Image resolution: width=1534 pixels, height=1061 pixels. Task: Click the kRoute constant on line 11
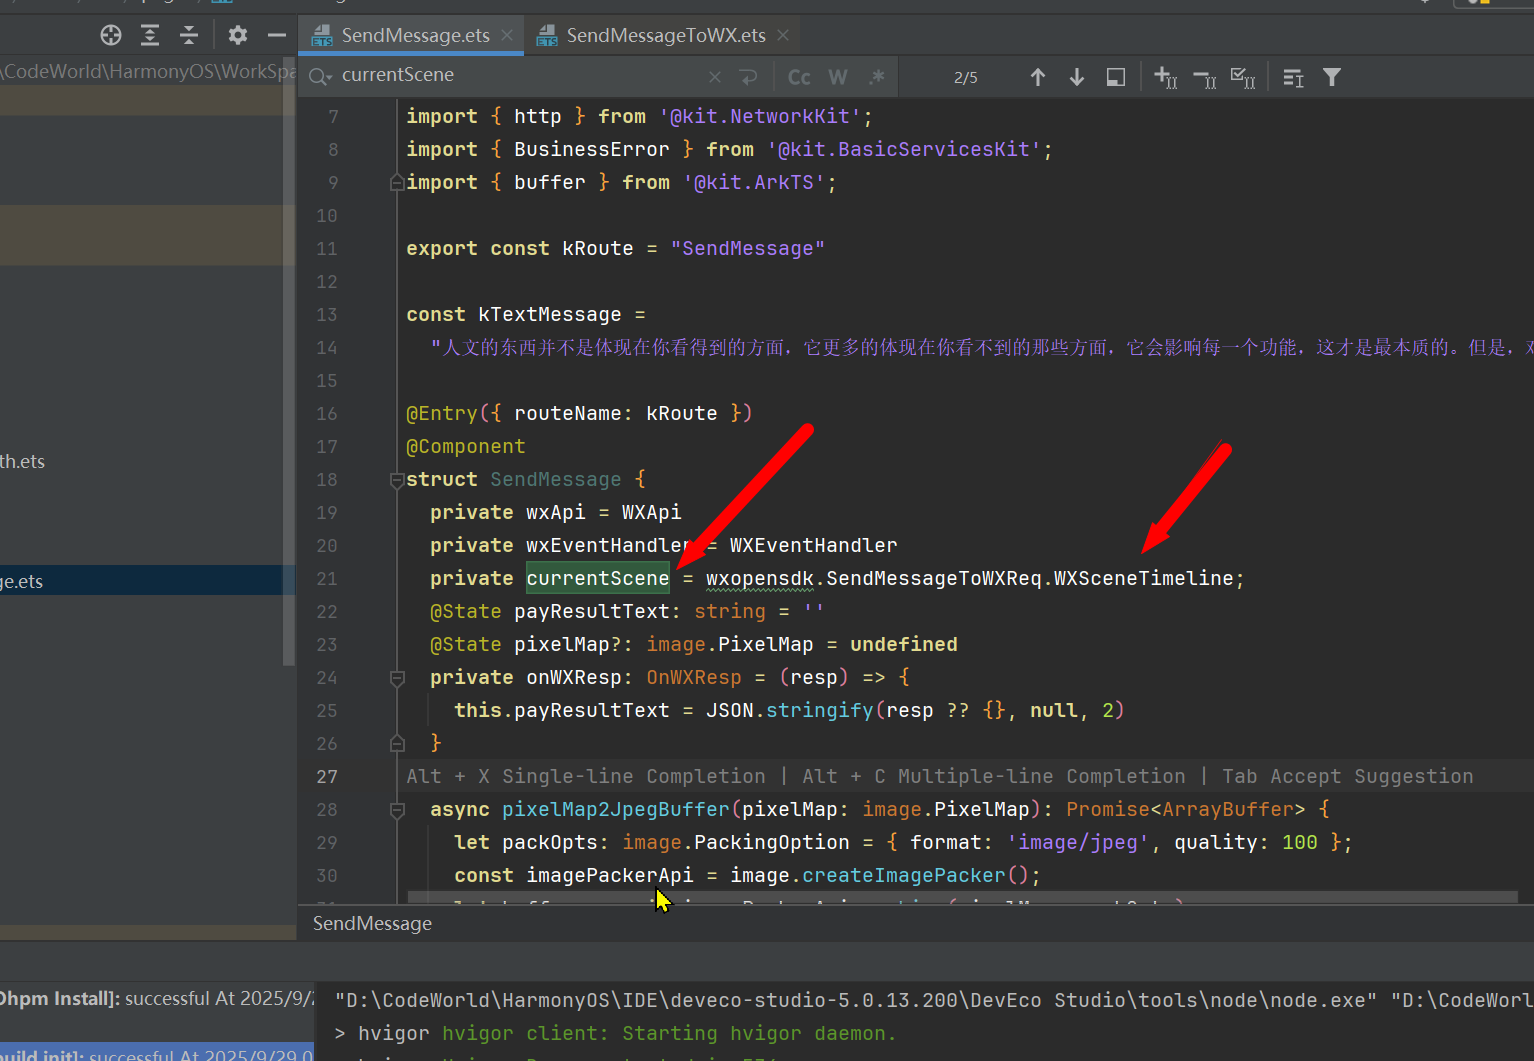click(x=598, y=248)
